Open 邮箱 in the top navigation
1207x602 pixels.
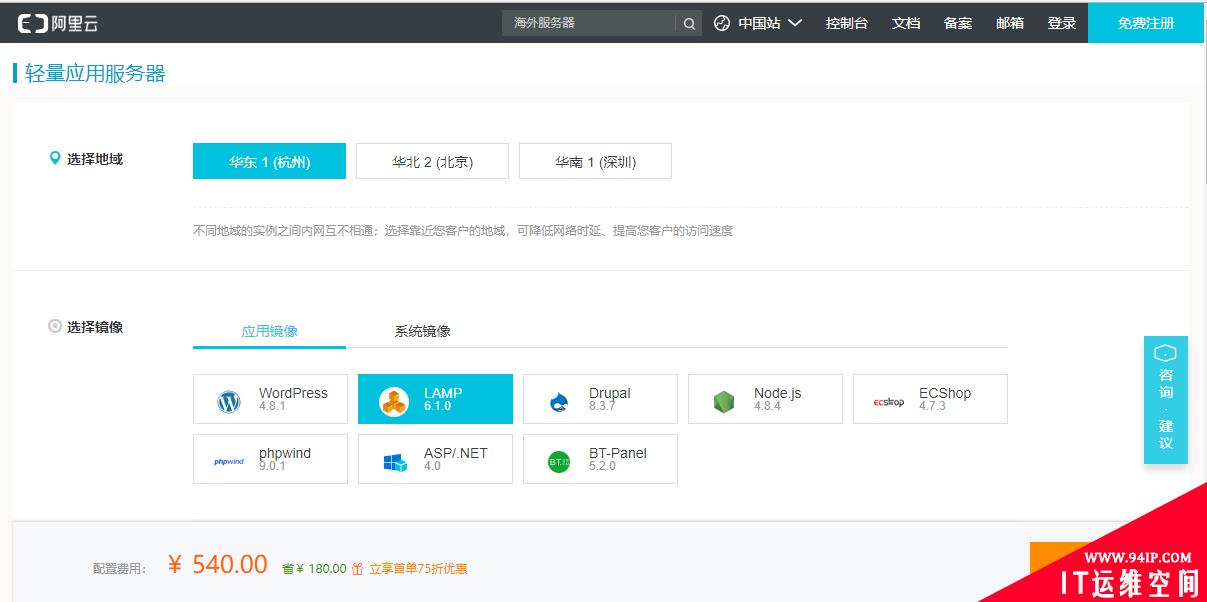click(1010, 23)
